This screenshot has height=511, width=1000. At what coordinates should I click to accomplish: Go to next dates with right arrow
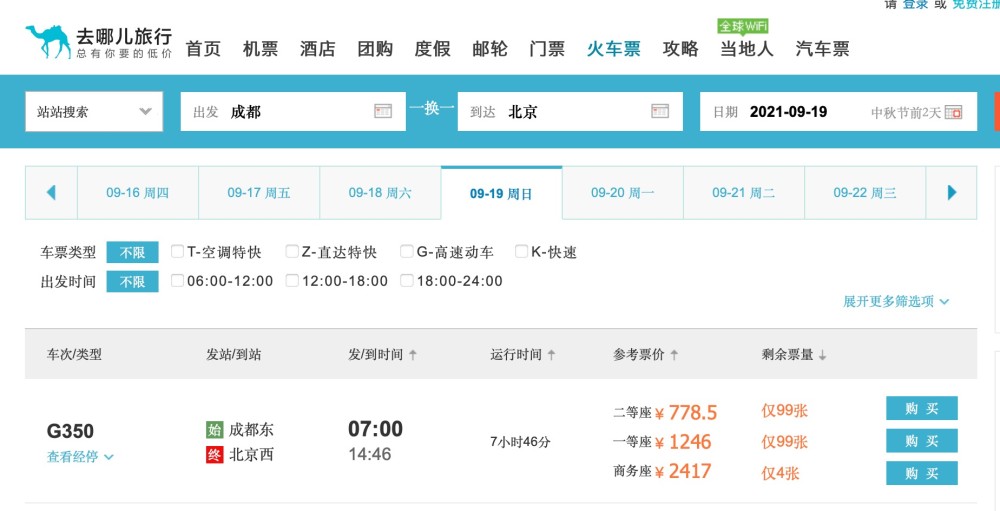click(952, 193)
